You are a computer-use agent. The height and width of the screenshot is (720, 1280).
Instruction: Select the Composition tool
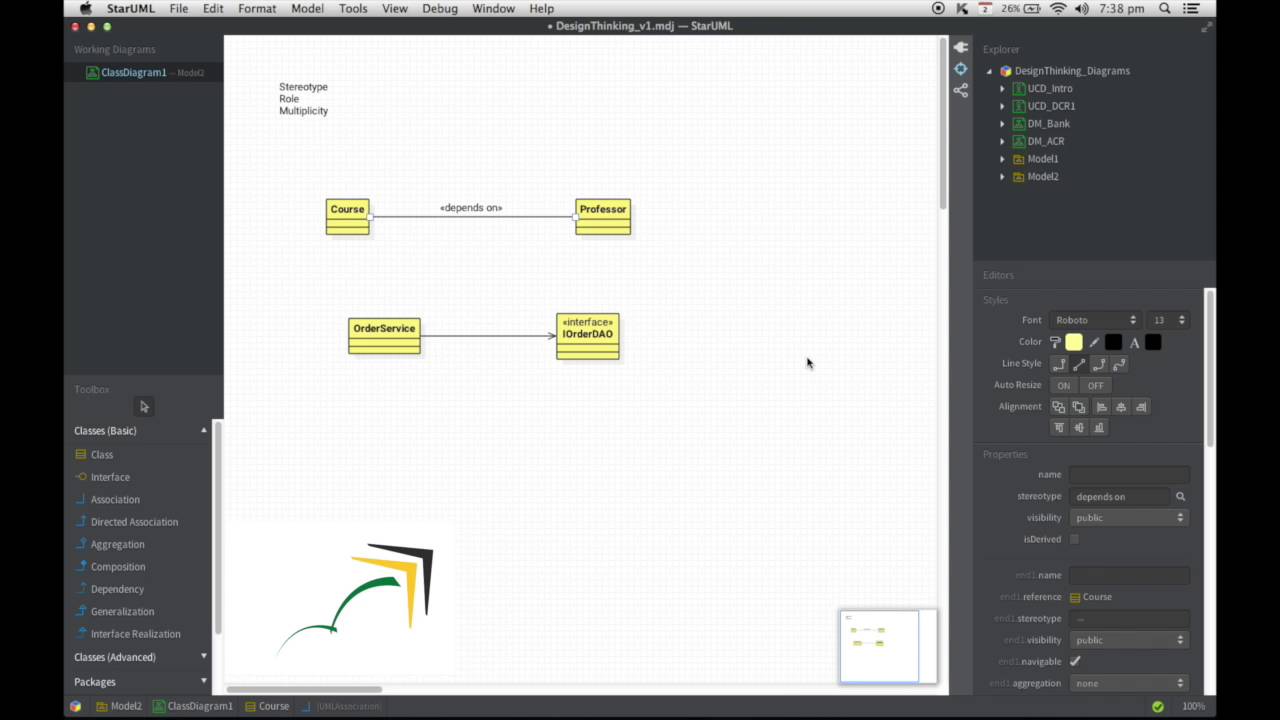[x=118, y=567]
